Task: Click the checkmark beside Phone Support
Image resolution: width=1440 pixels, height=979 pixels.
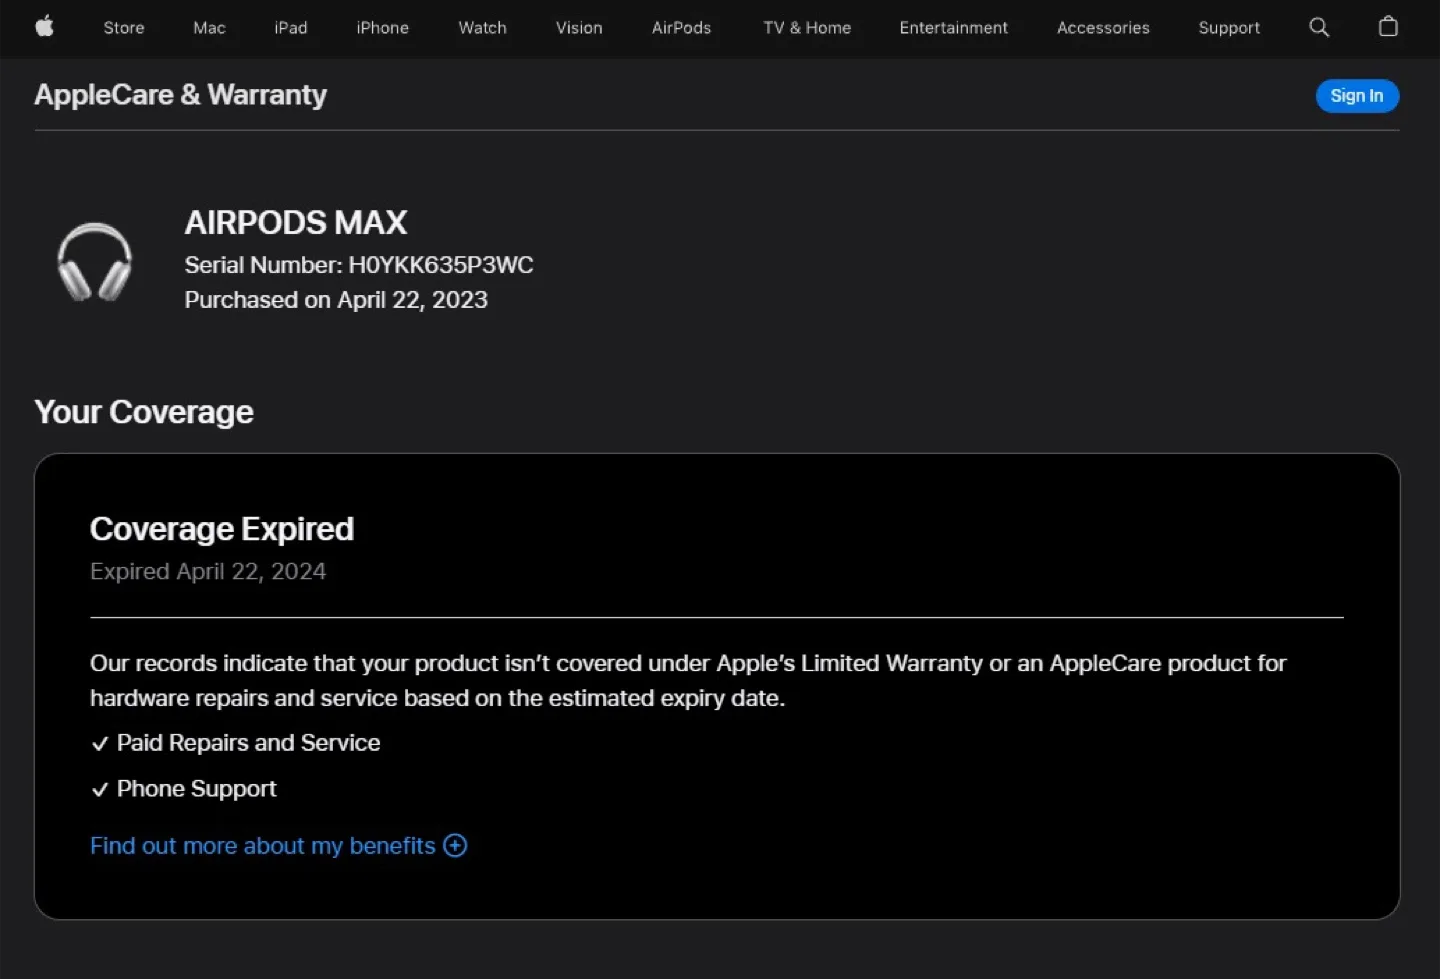Action: point(100,789)
